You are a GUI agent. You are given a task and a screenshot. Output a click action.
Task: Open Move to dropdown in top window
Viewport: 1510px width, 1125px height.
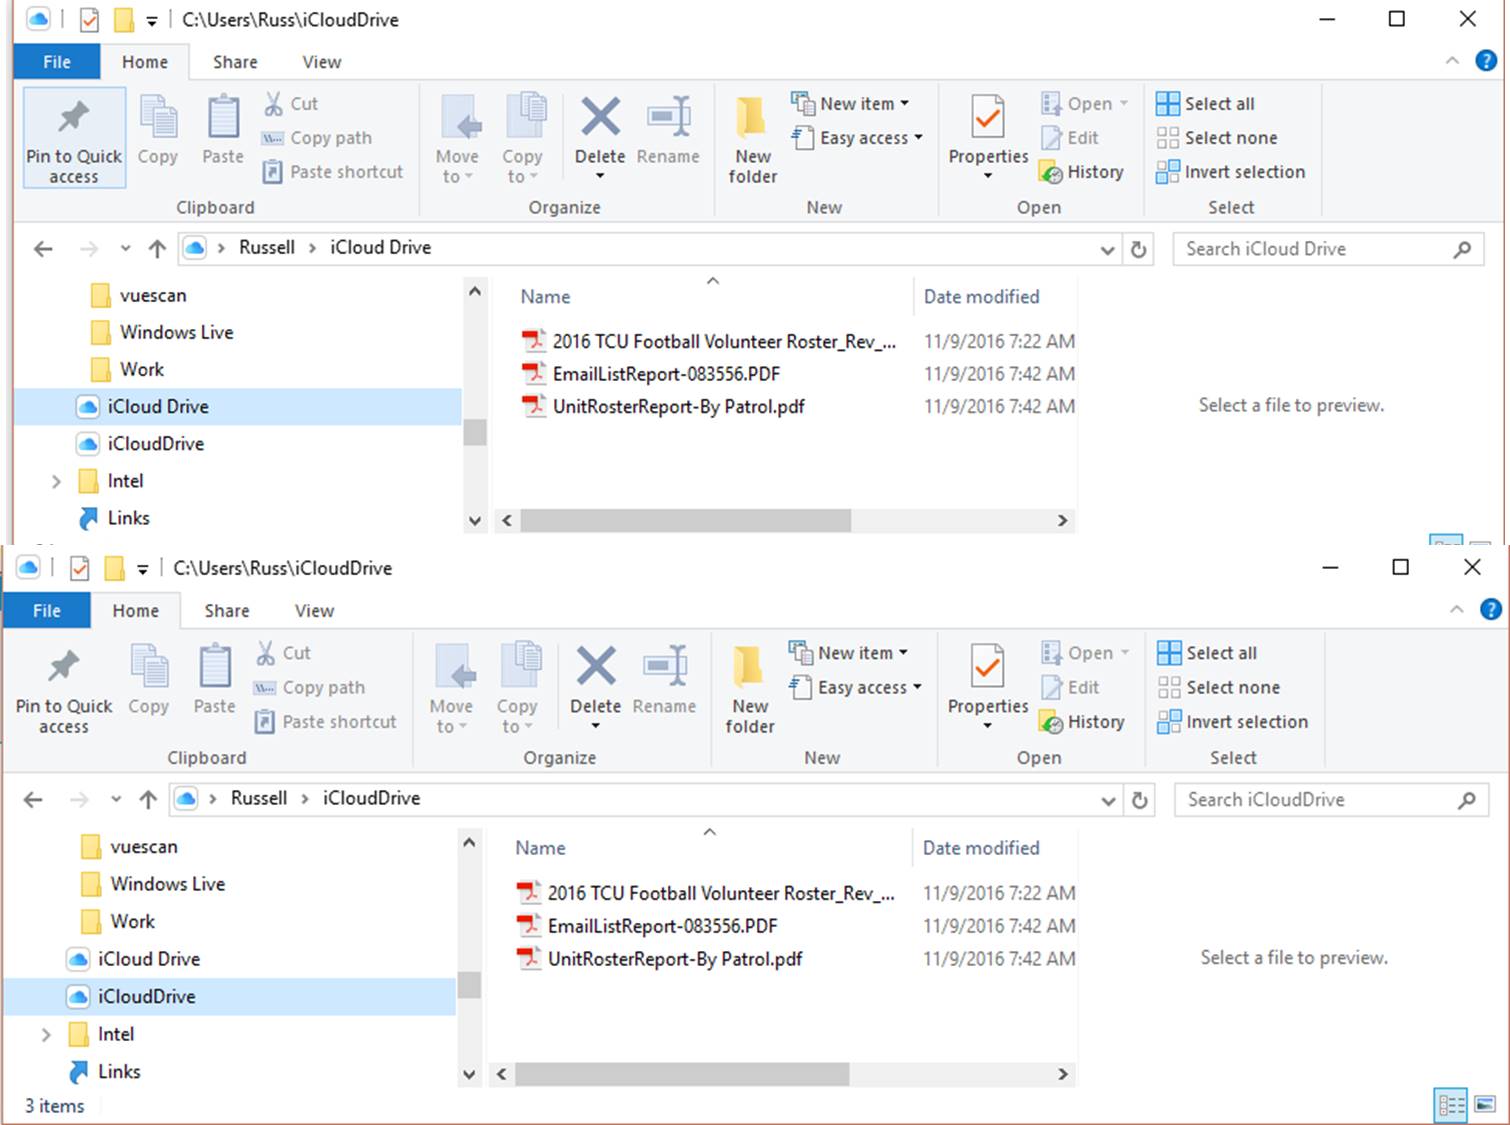coord(457,138)
